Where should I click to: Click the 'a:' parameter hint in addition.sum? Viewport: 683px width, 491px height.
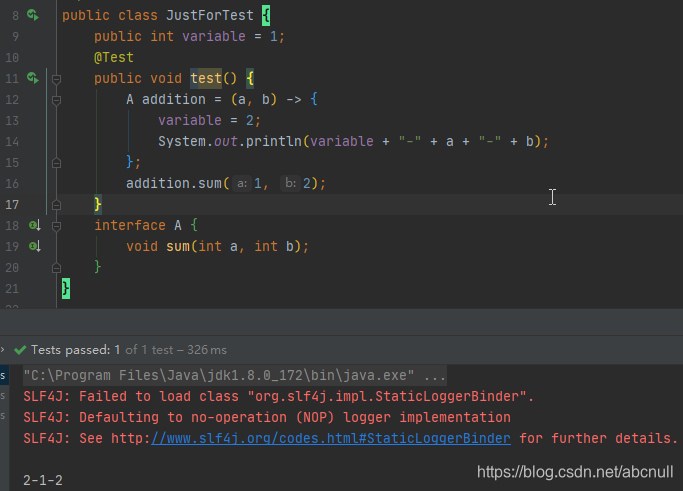pyautogui.click(x=242, y=183)
